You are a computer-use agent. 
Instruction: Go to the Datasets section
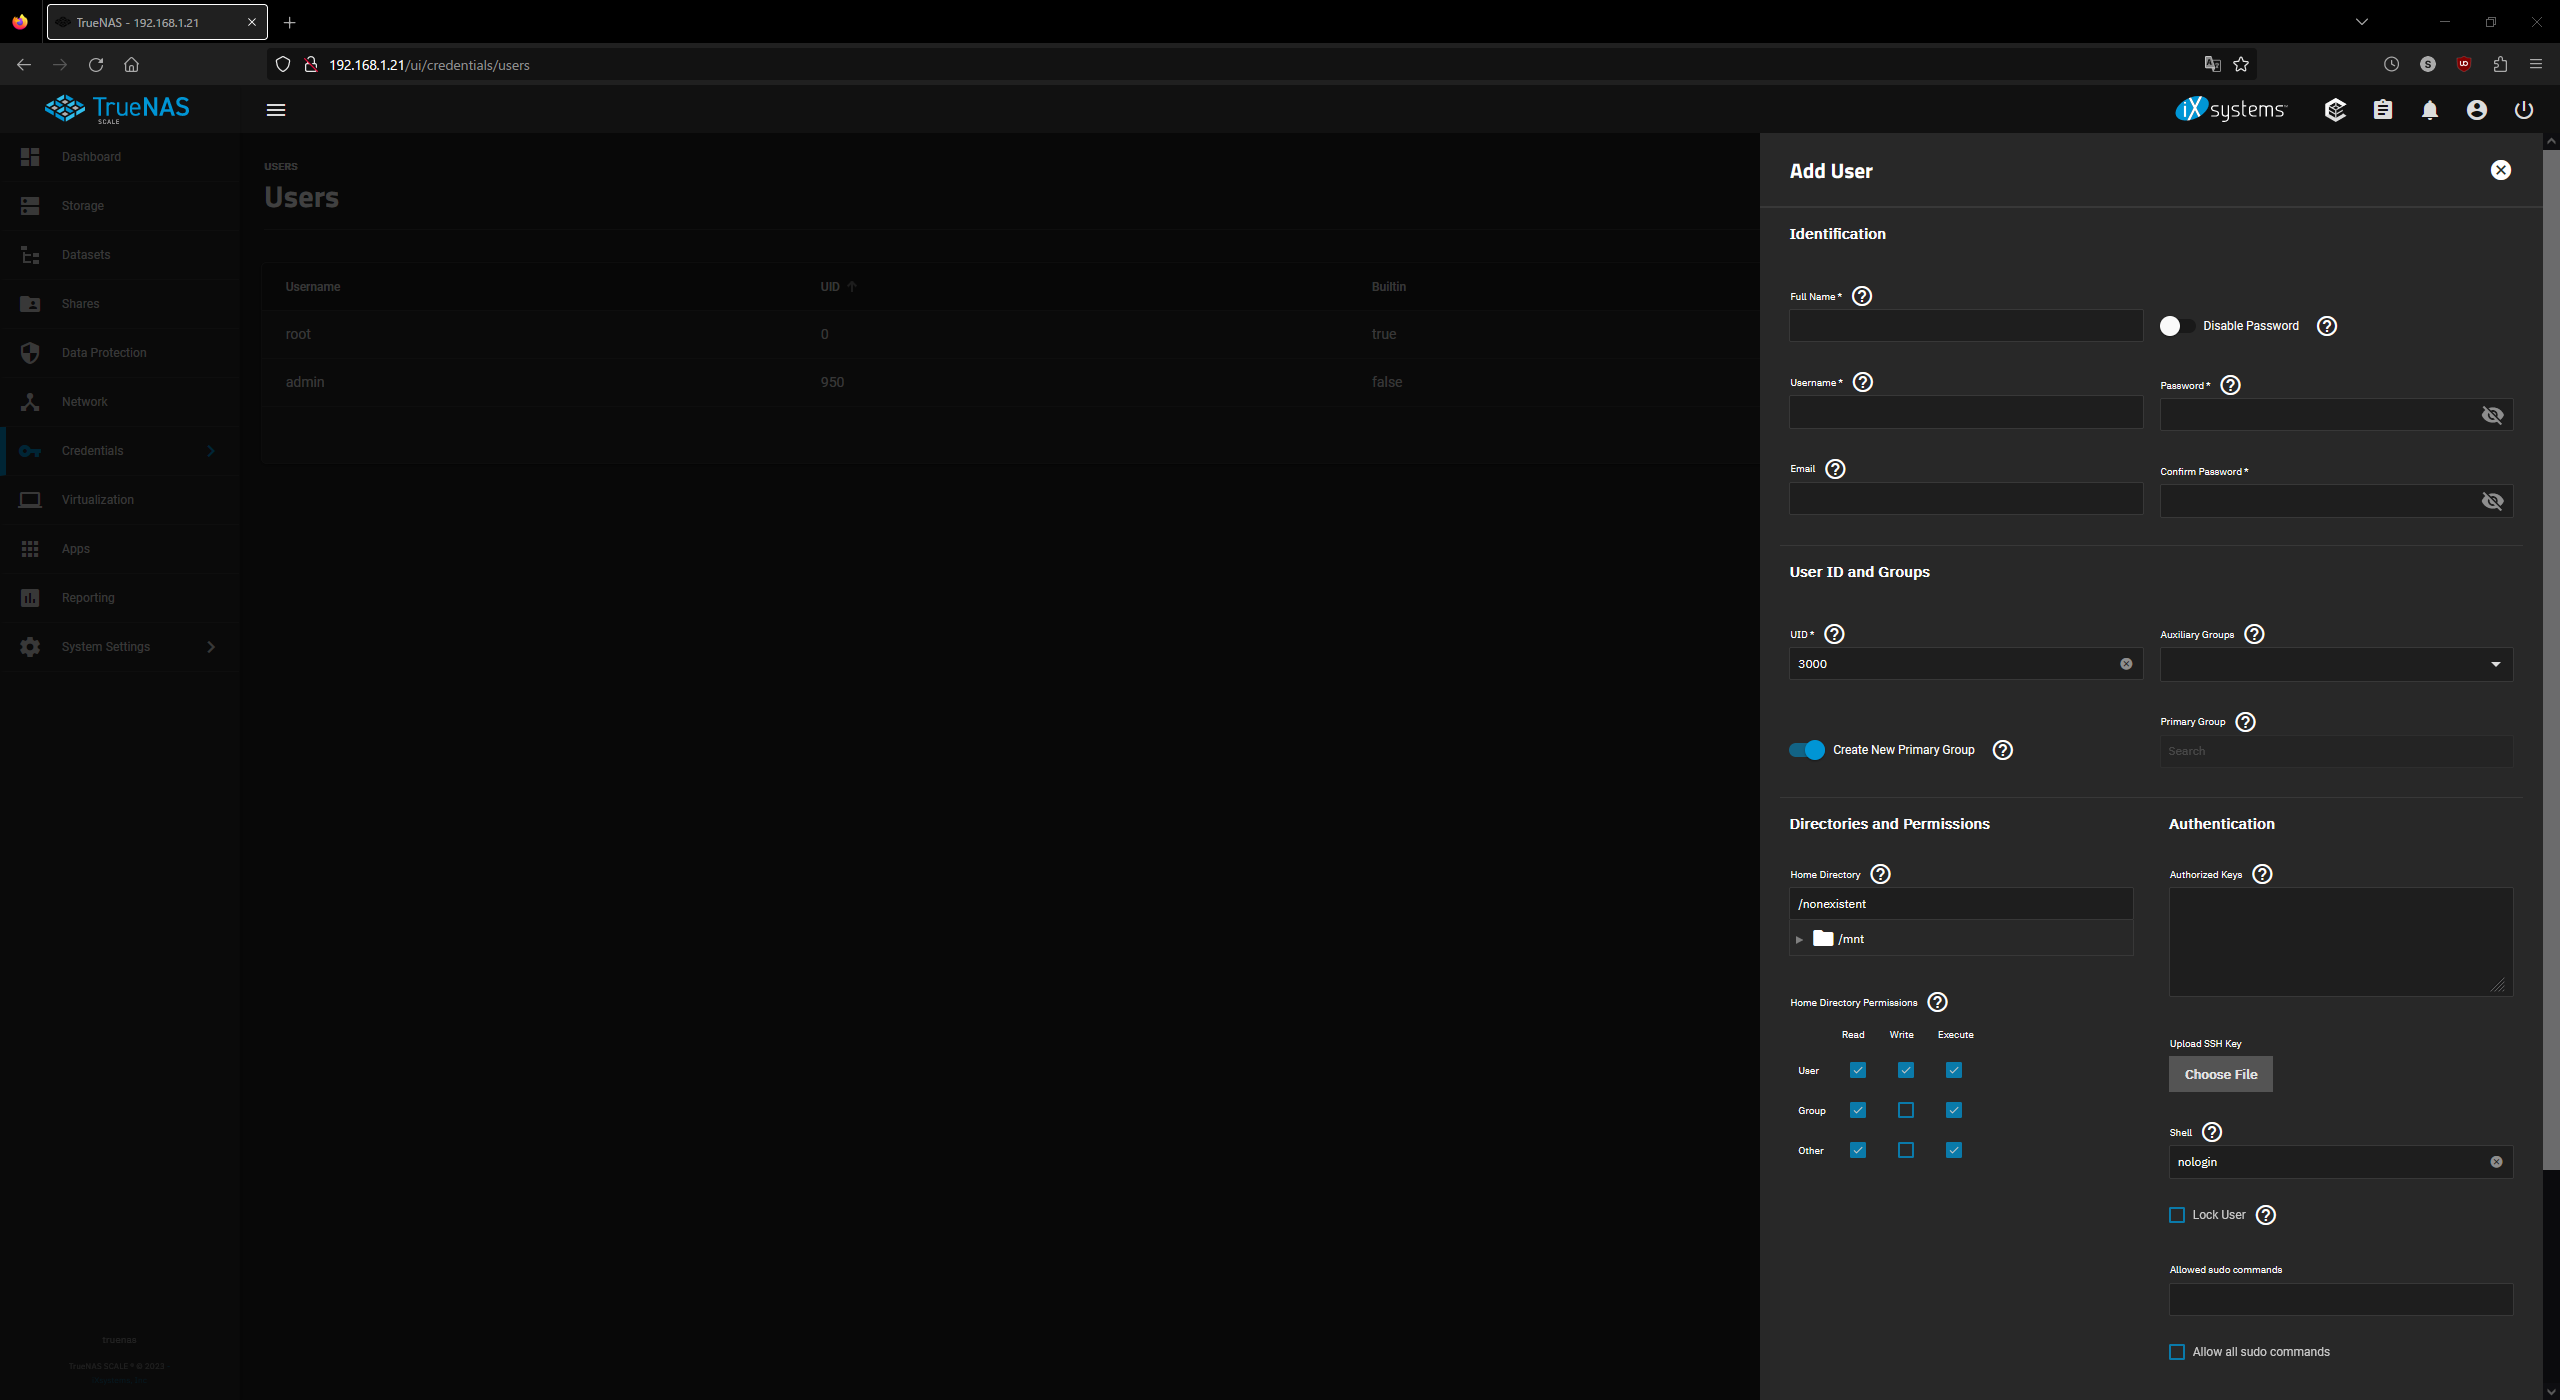pyautogui.click(x=85, y=255)
